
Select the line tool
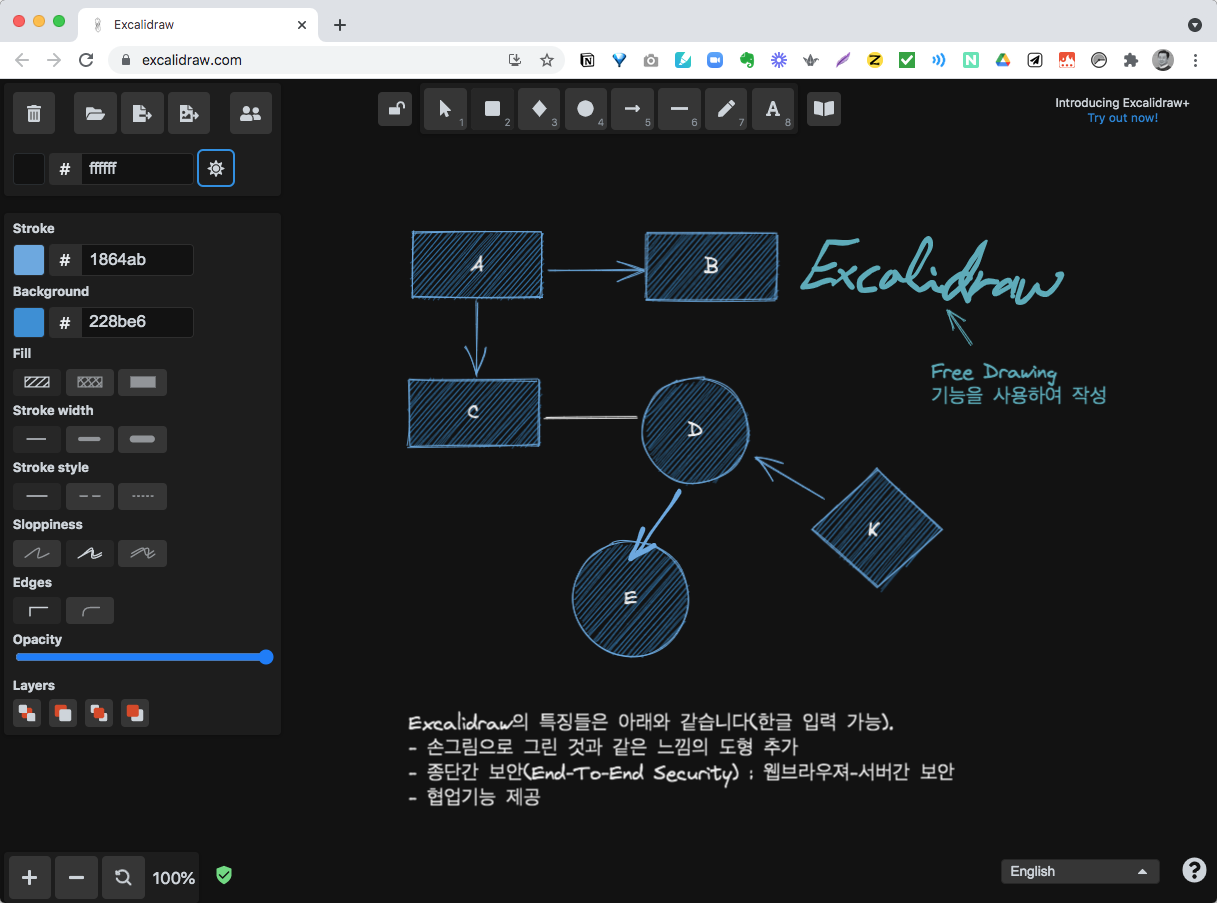(679, 109)
